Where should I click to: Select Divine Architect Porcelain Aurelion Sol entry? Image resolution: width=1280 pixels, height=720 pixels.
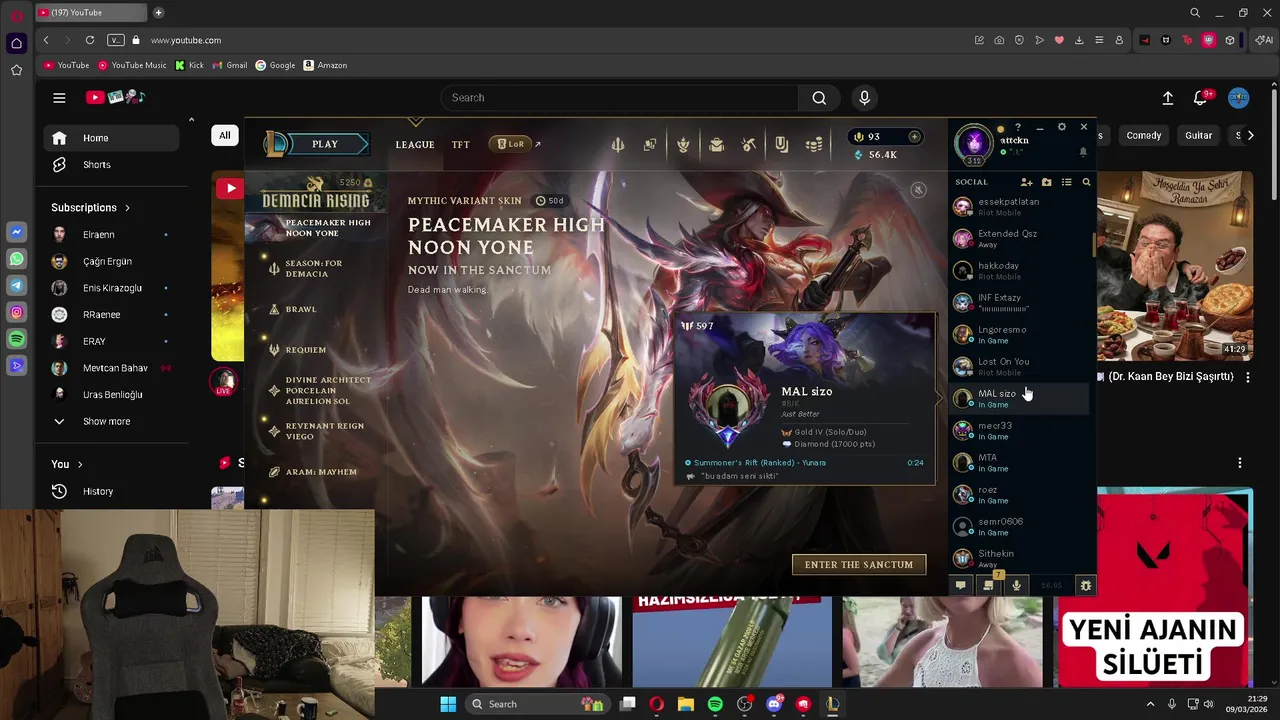click(x=328, y=391)
